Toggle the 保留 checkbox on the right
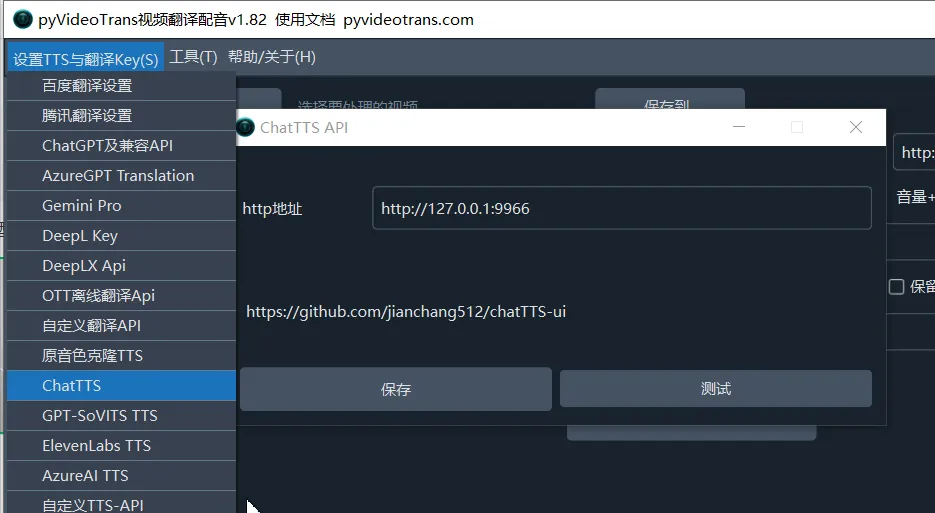This screenshot has height=513, width=935. [897, 287]
